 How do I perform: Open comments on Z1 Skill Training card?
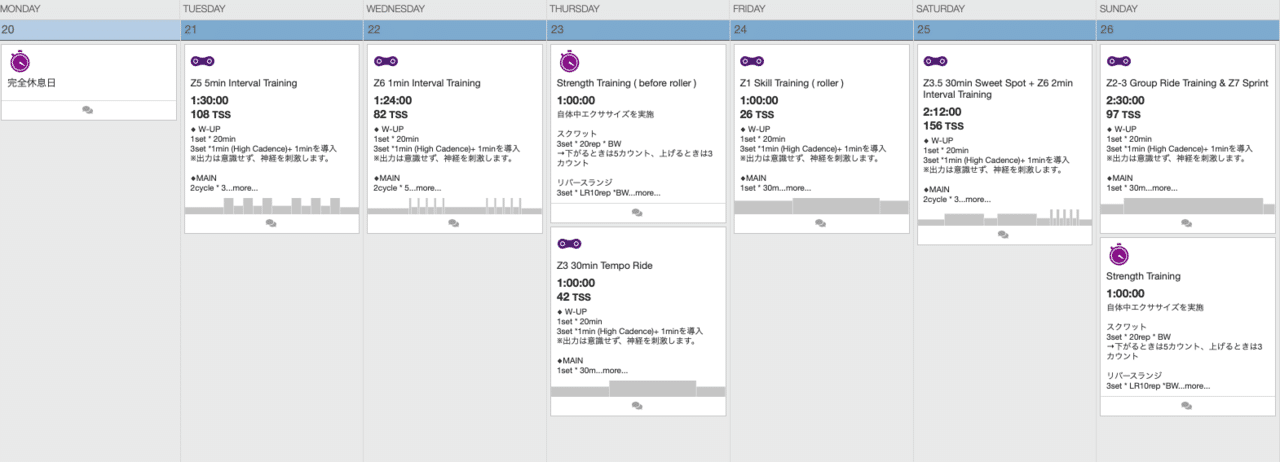click(821, 224)
